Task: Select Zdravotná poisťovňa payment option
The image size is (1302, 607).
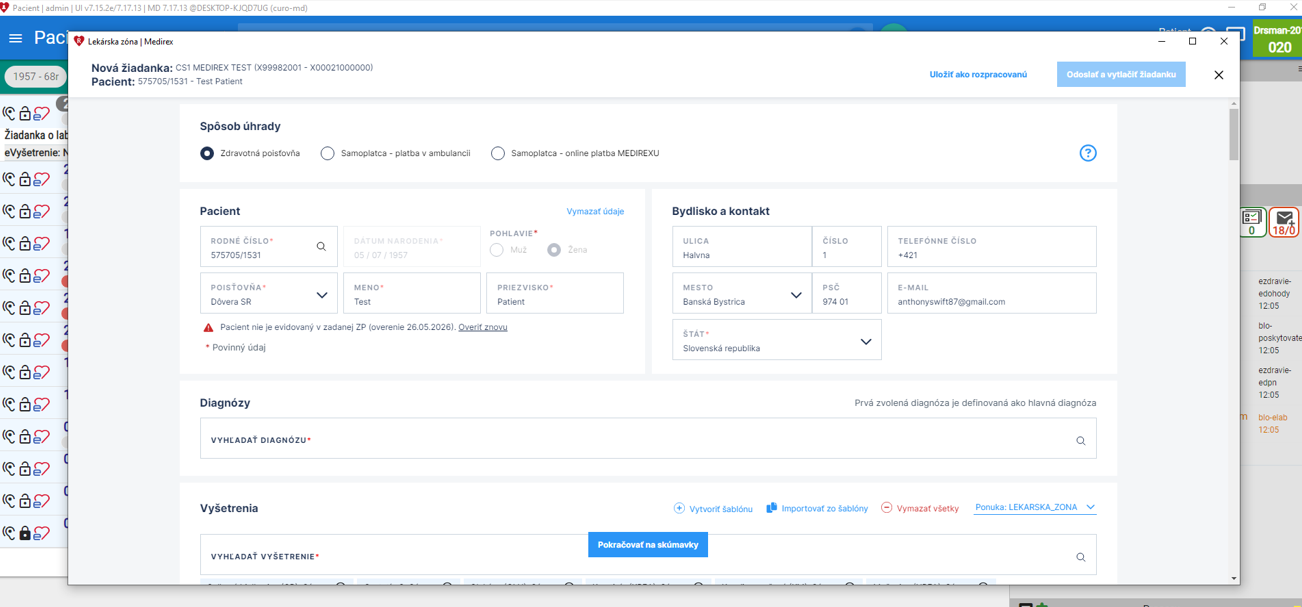Action: point(207,153)
